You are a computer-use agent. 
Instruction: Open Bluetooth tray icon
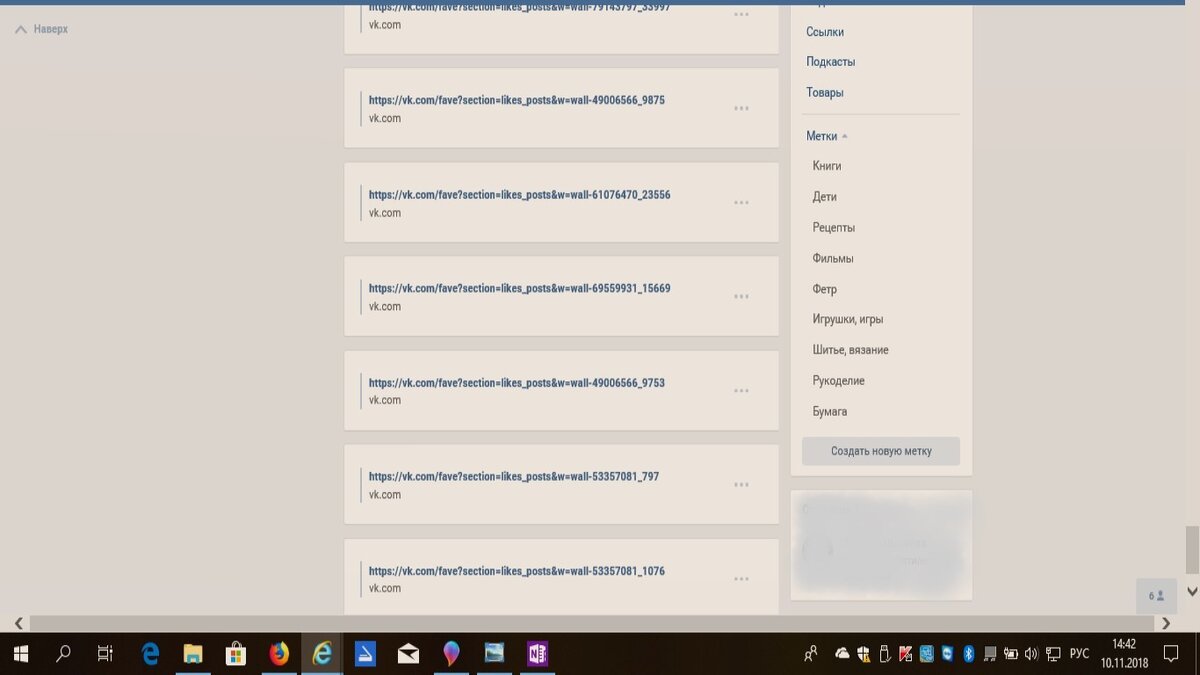(x=968, y=654)
